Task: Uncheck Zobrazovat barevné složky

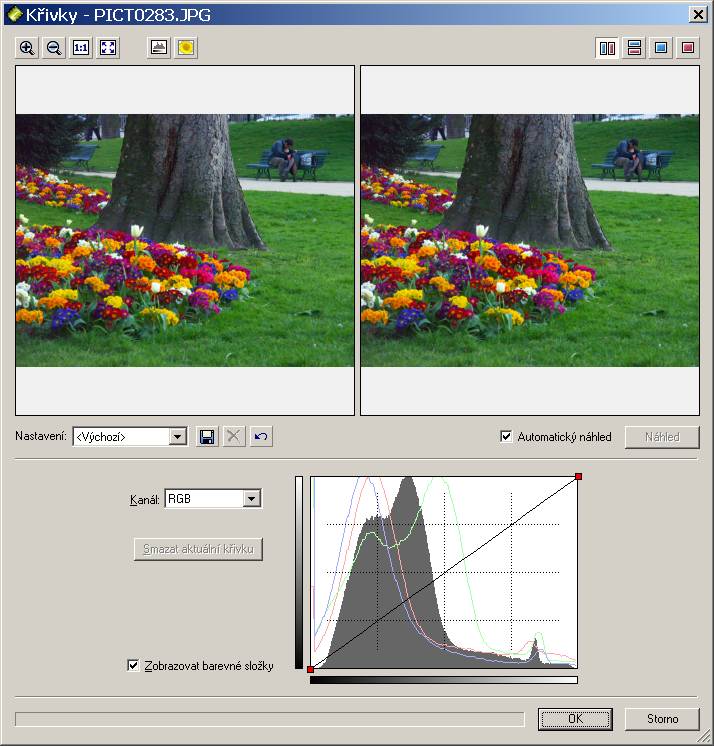Action: 133,665
